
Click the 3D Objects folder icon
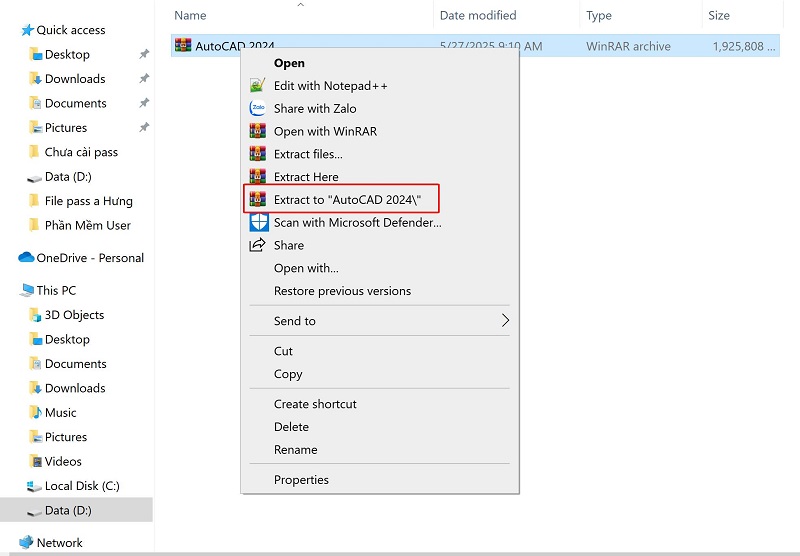[35, 315]
